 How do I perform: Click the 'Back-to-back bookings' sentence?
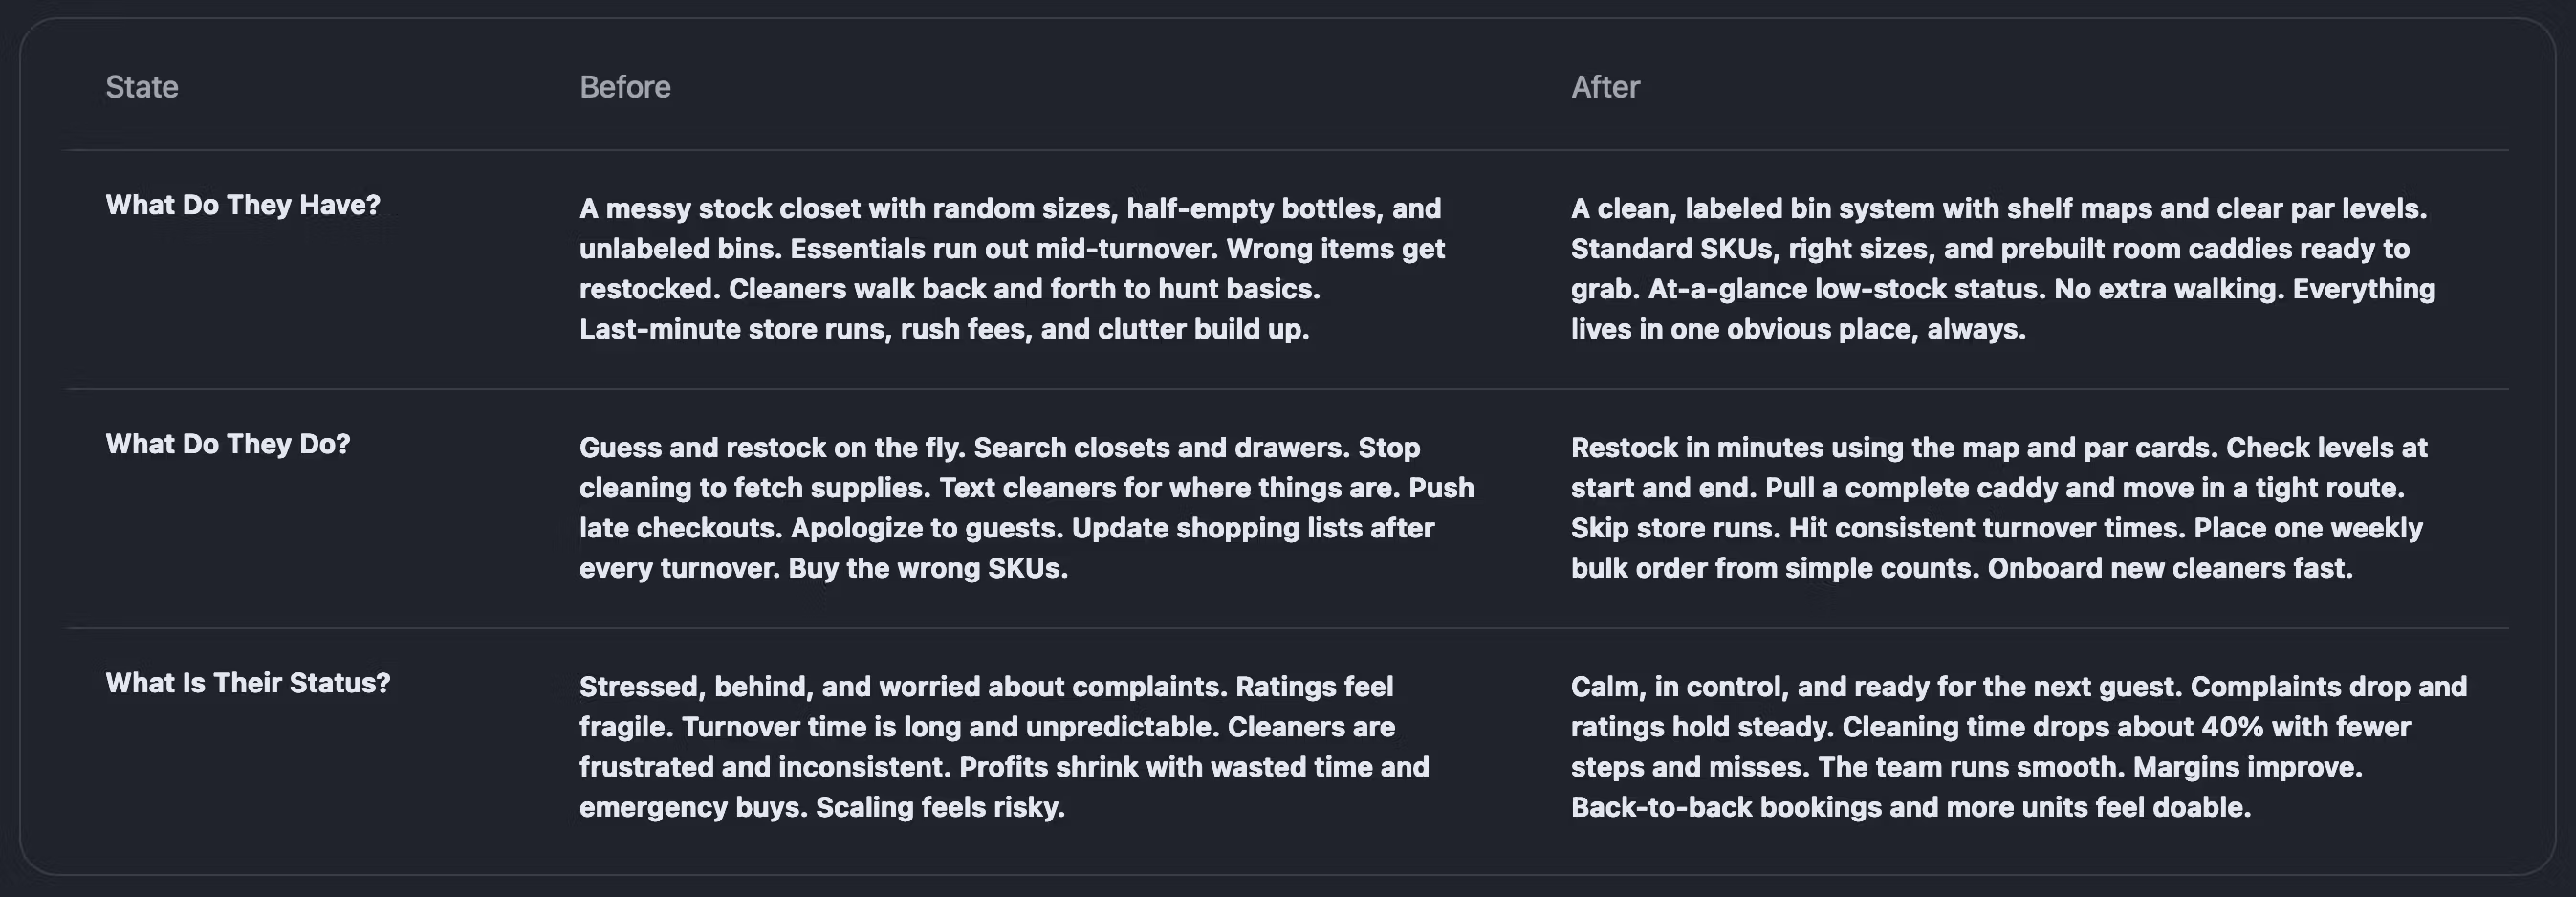click(x=1910, y=807)
